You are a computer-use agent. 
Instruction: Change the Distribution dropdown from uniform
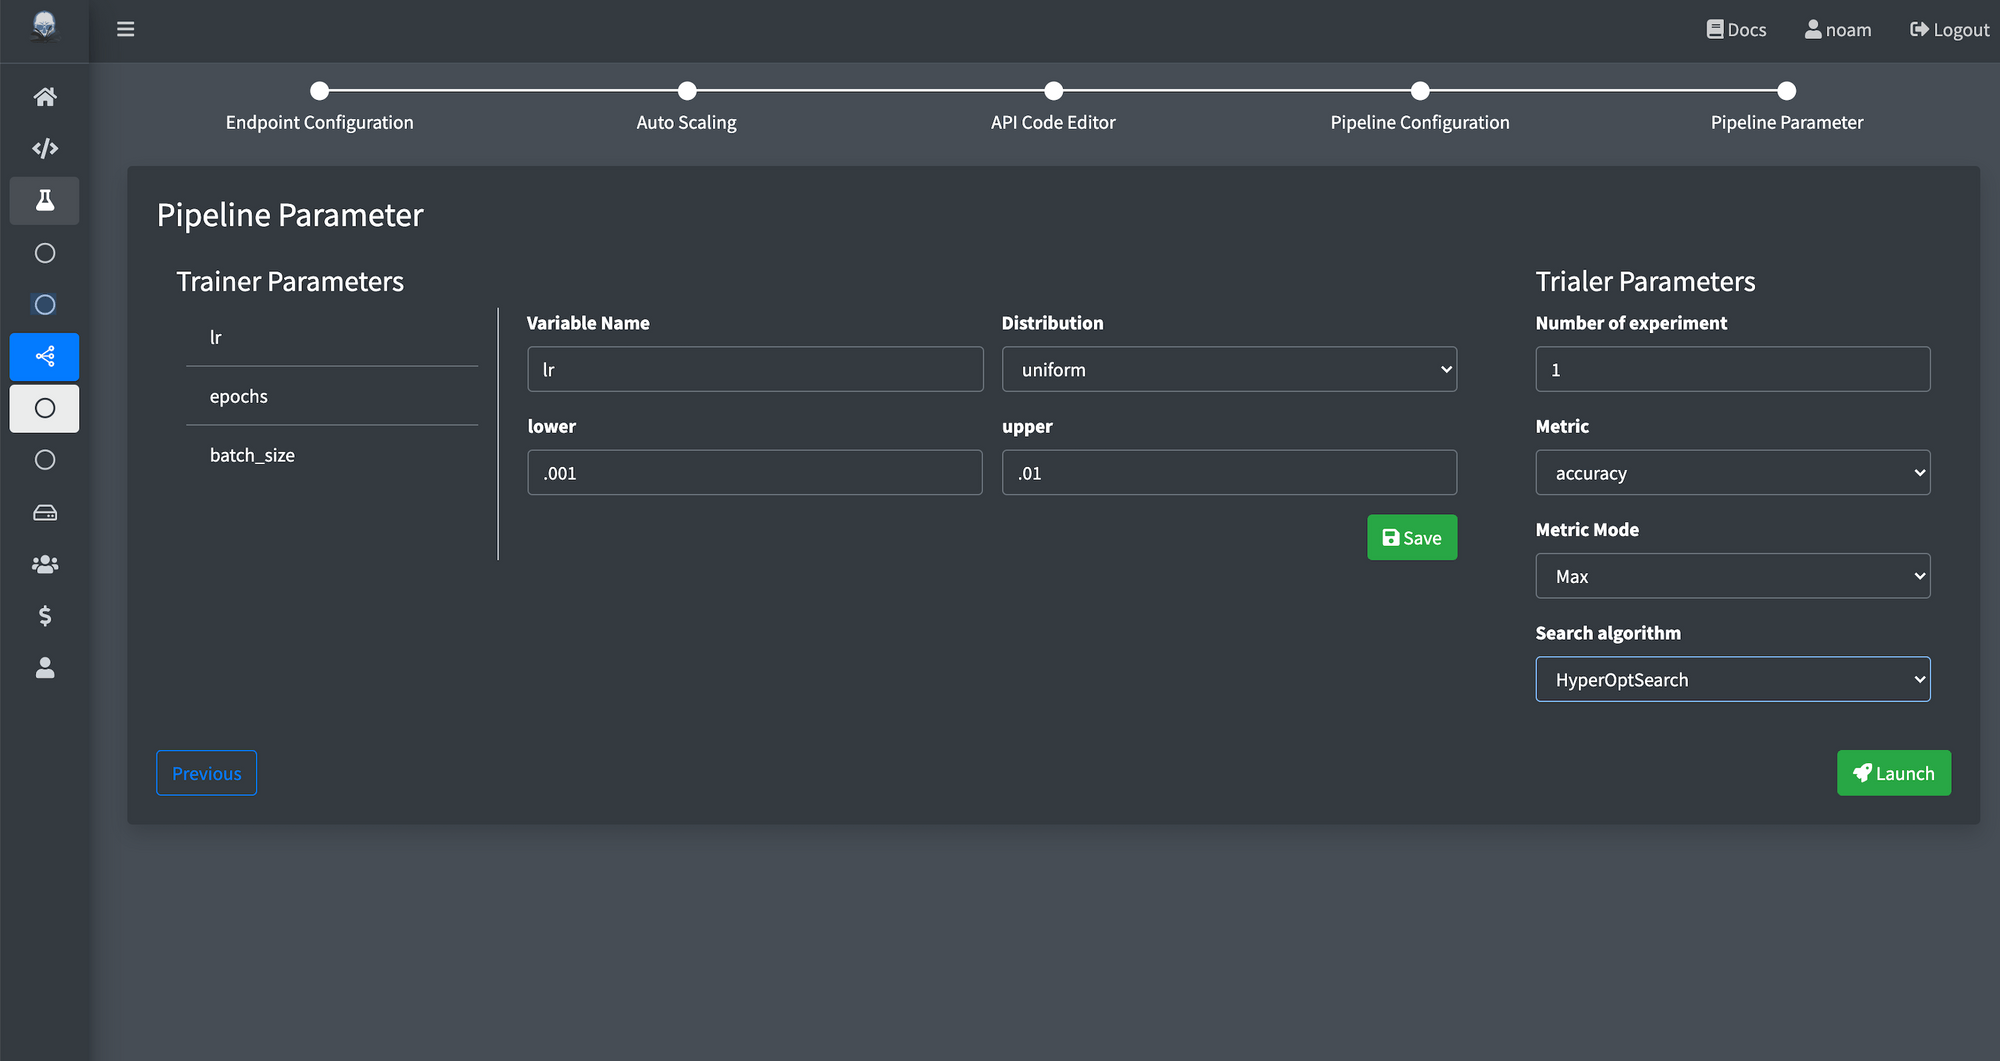pyautogui.click(x=1229, y=369)
